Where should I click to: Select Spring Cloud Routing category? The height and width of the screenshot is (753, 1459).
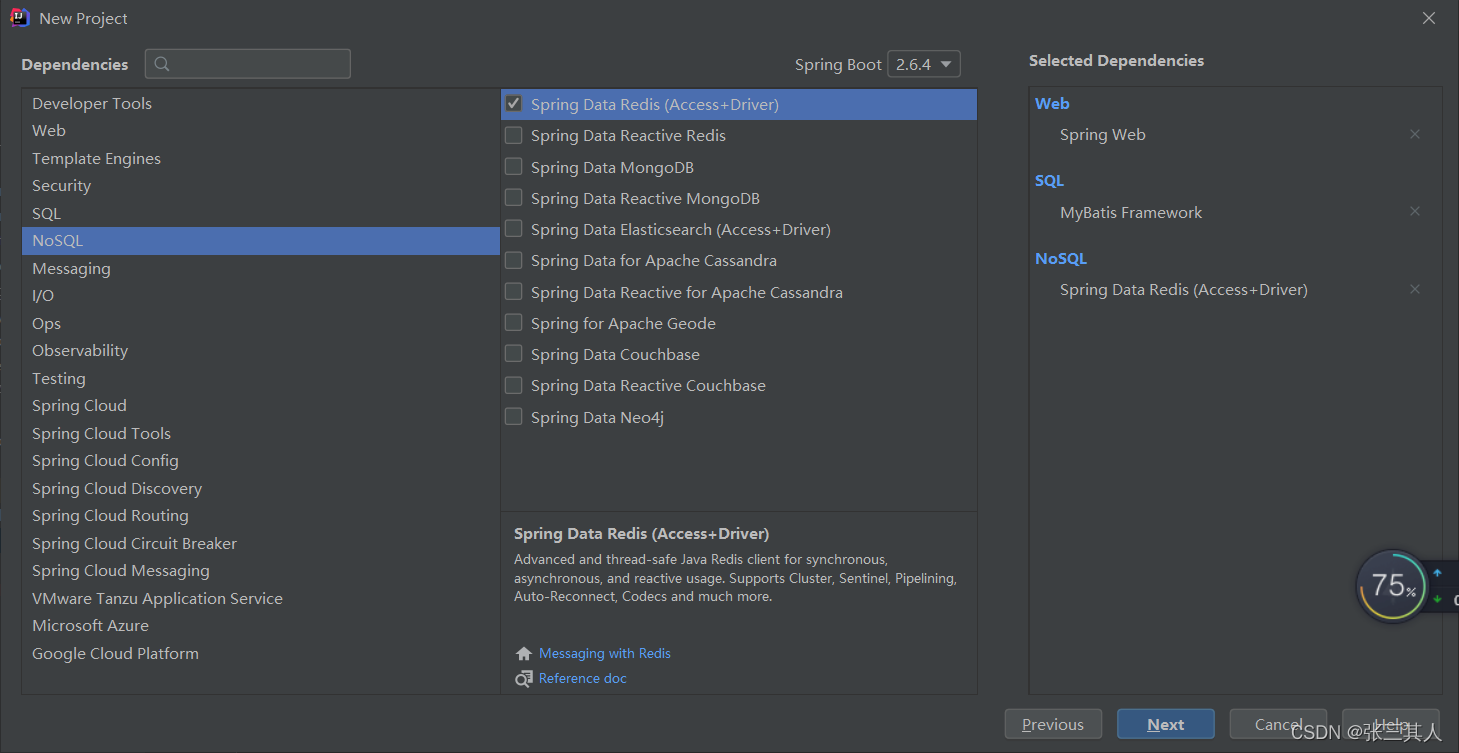tap(260, 516)
